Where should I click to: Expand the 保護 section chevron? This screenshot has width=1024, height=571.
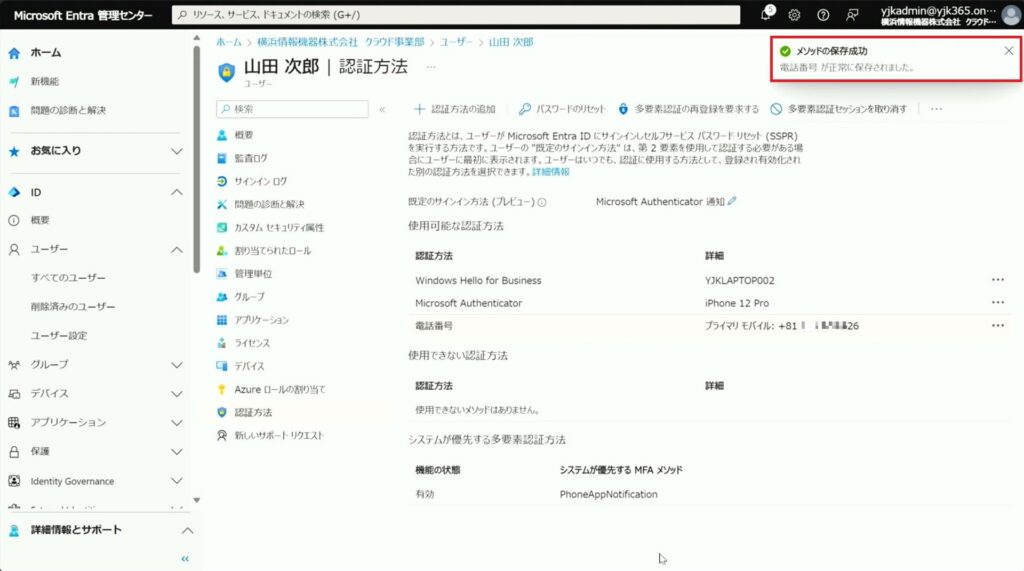177,451
